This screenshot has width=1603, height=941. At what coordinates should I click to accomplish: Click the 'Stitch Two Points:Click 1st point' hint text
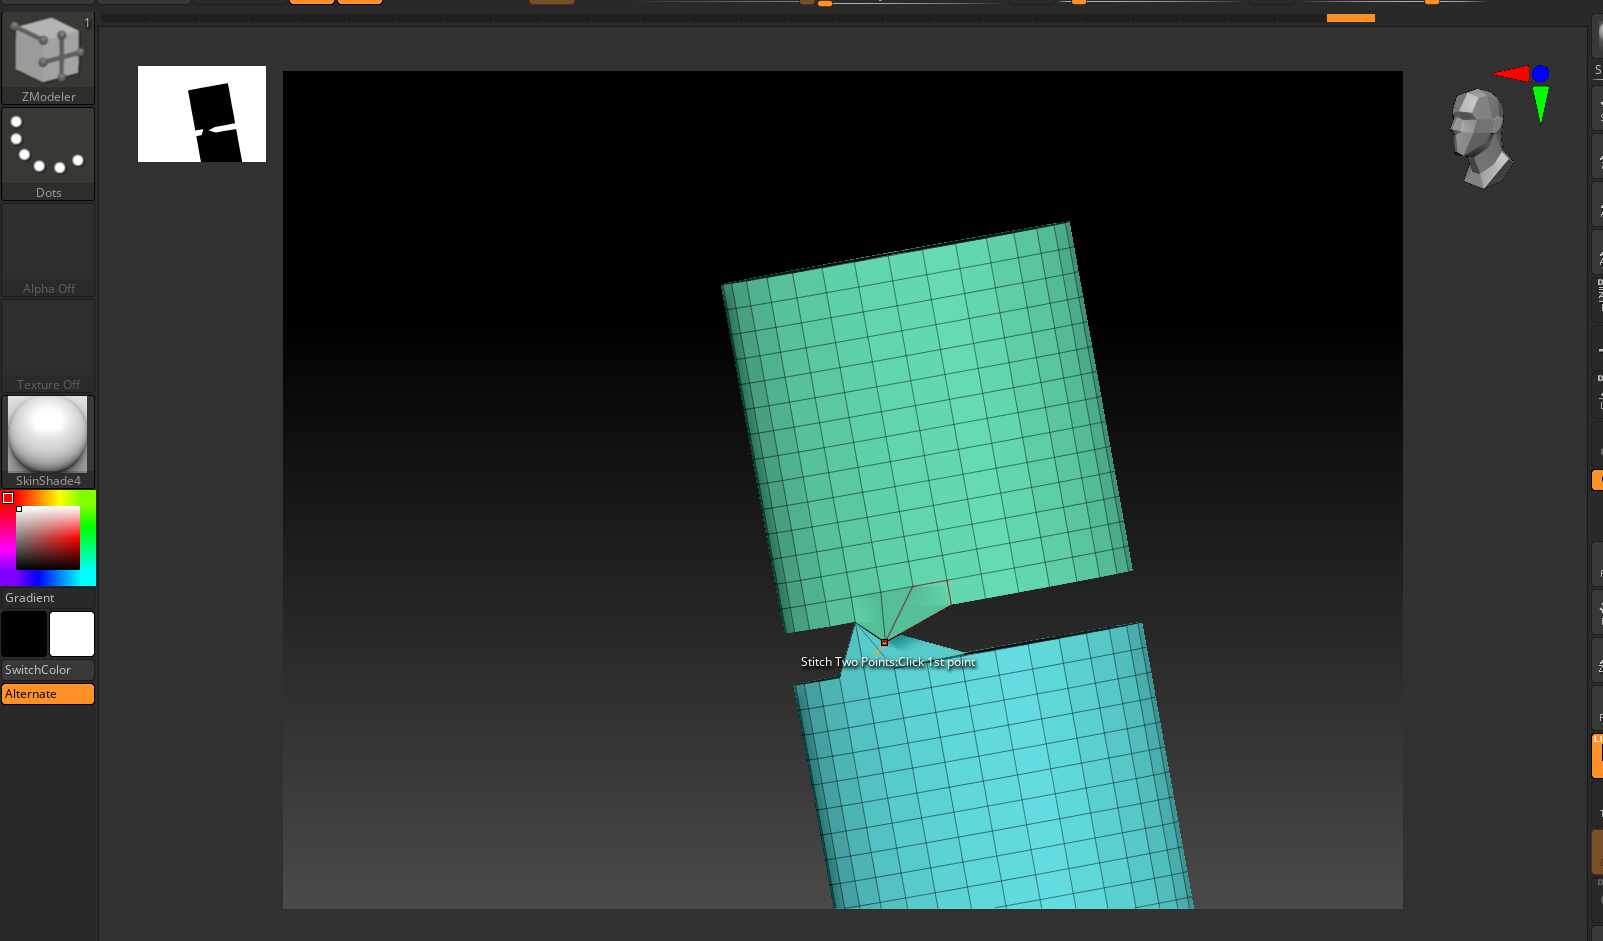[x=888, y=662]
